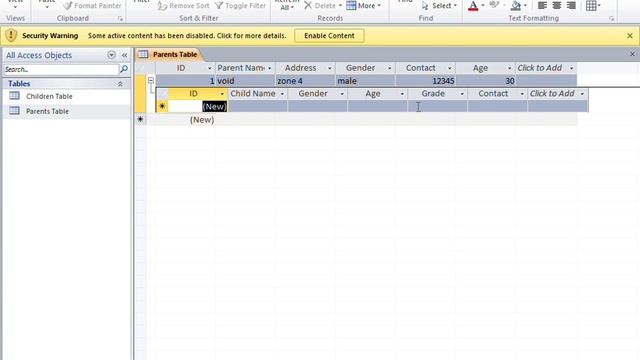Click the text highlight color icon
This screenshot has width=640, height=360.
pyautogui.click(x=494, y=5)
